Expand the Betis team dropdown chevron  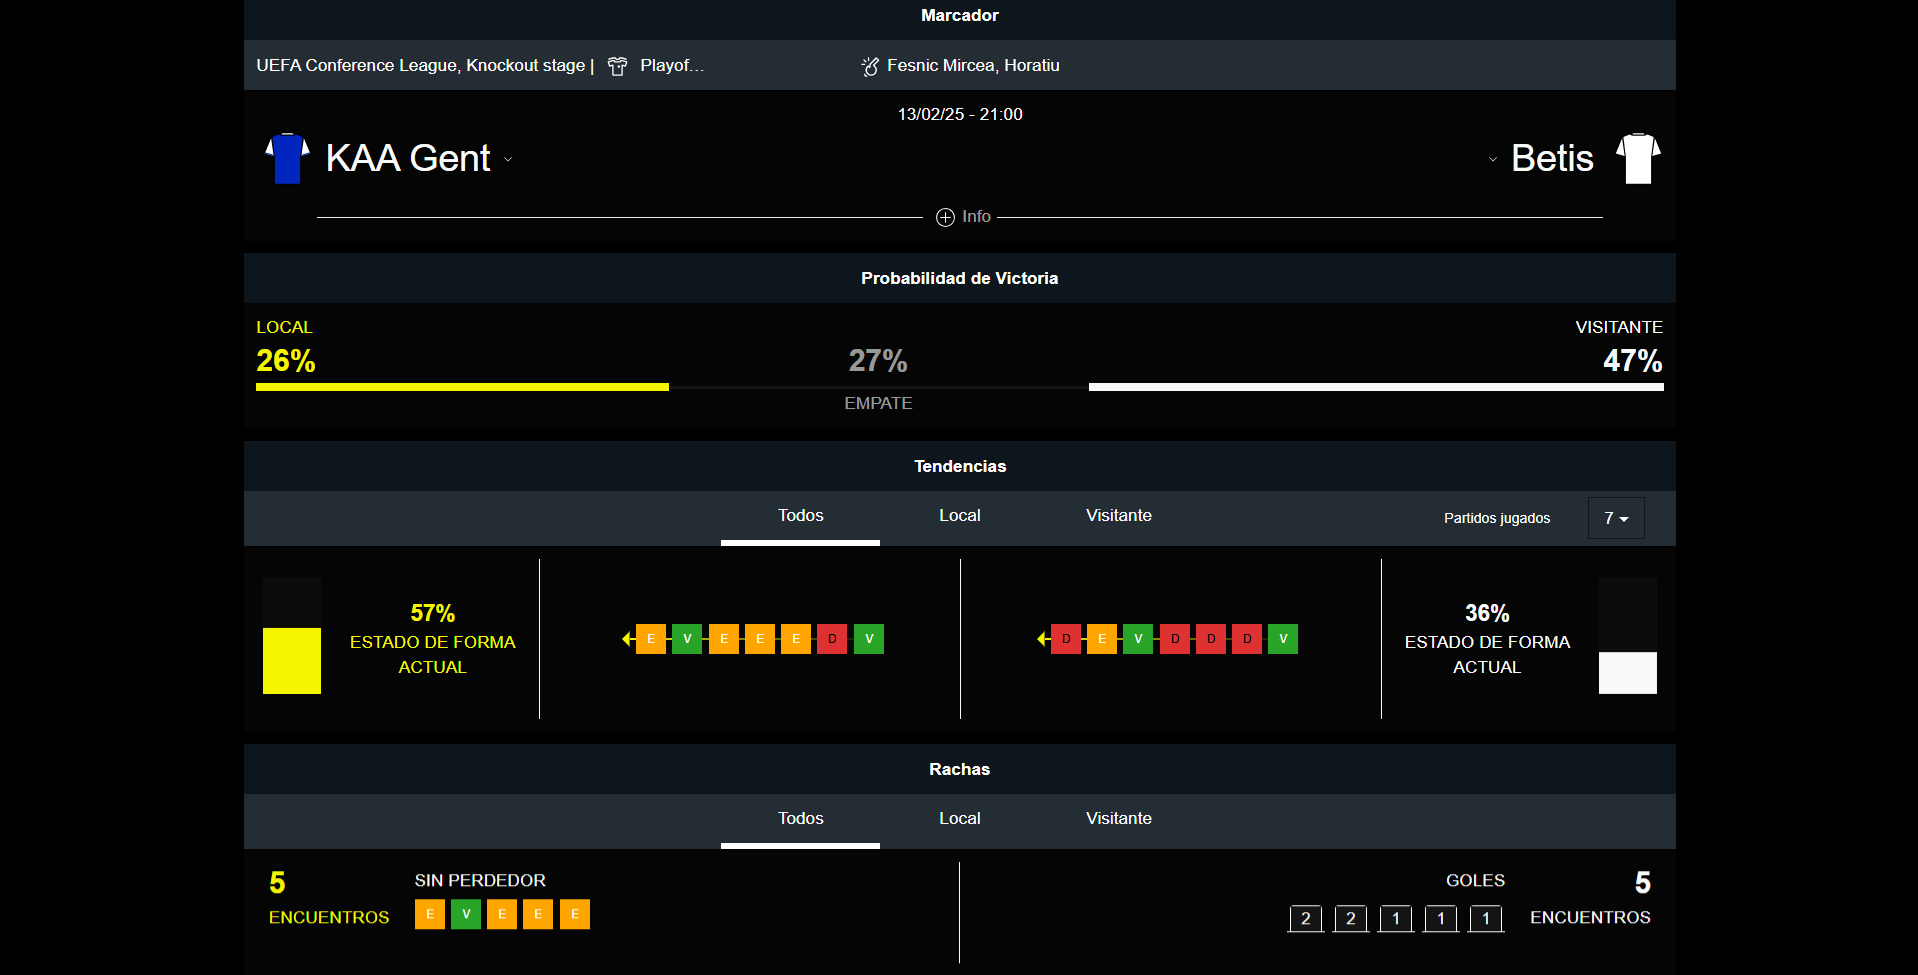1493,159
